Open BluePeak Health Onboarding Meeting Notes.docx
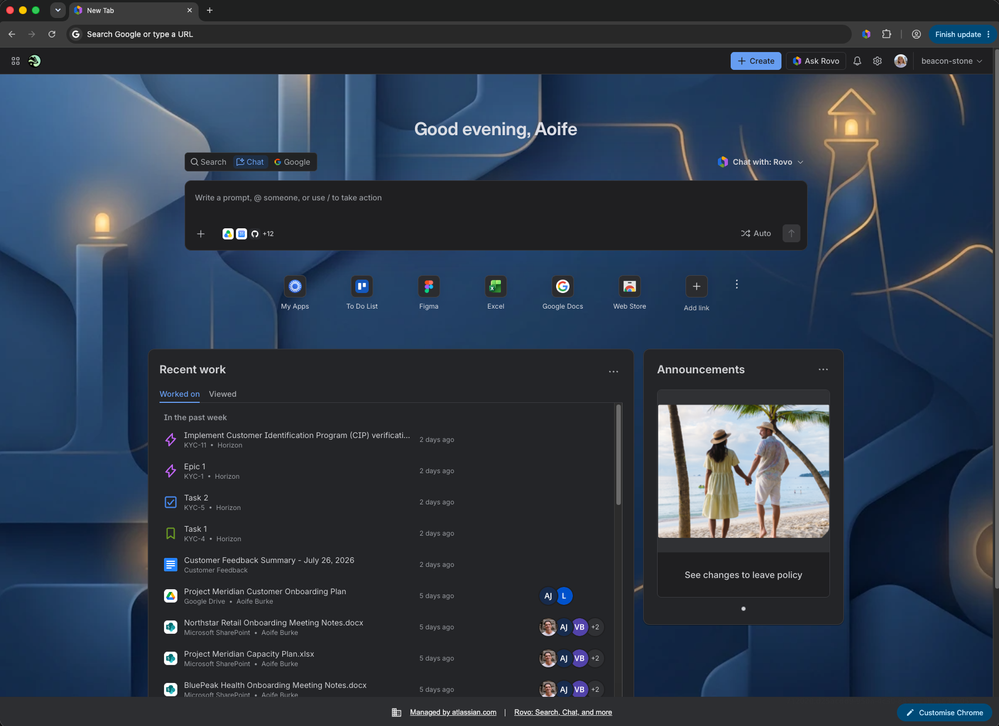This screenshot has width=999, height=726. pyautogui.click(x=385, y=688)
